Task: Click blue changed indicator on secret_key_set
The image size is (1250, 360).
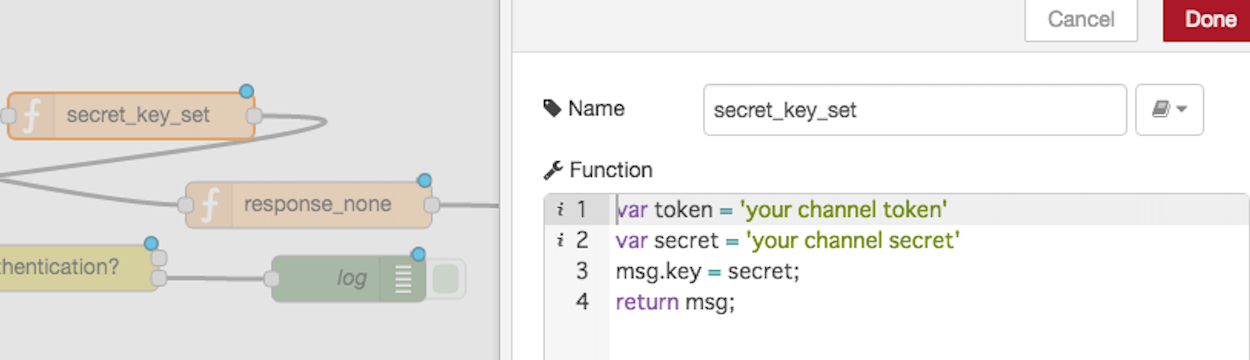Action: (246, 92)
